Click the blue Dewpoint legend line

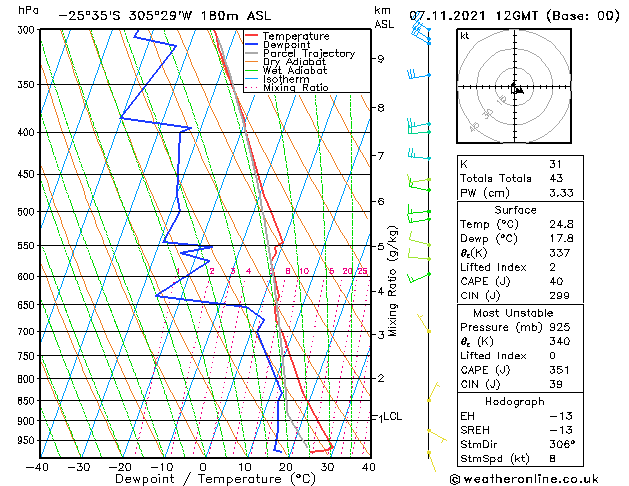251,44
